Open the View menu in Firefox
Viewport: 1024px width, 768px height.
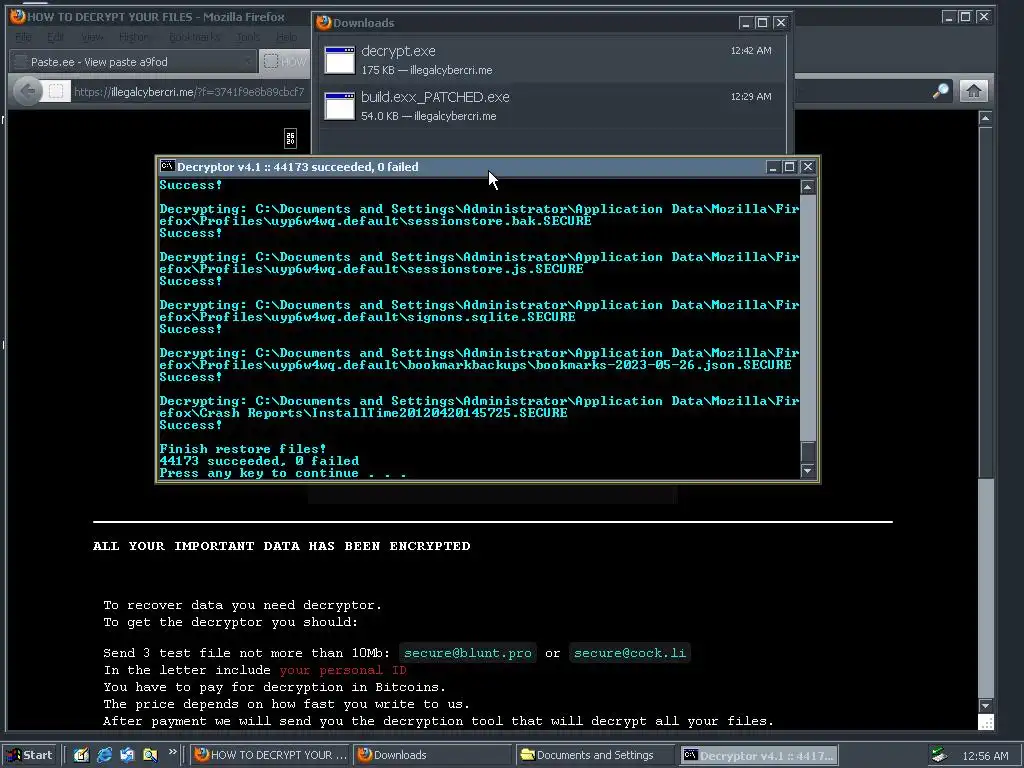click(x=92, y=37)
